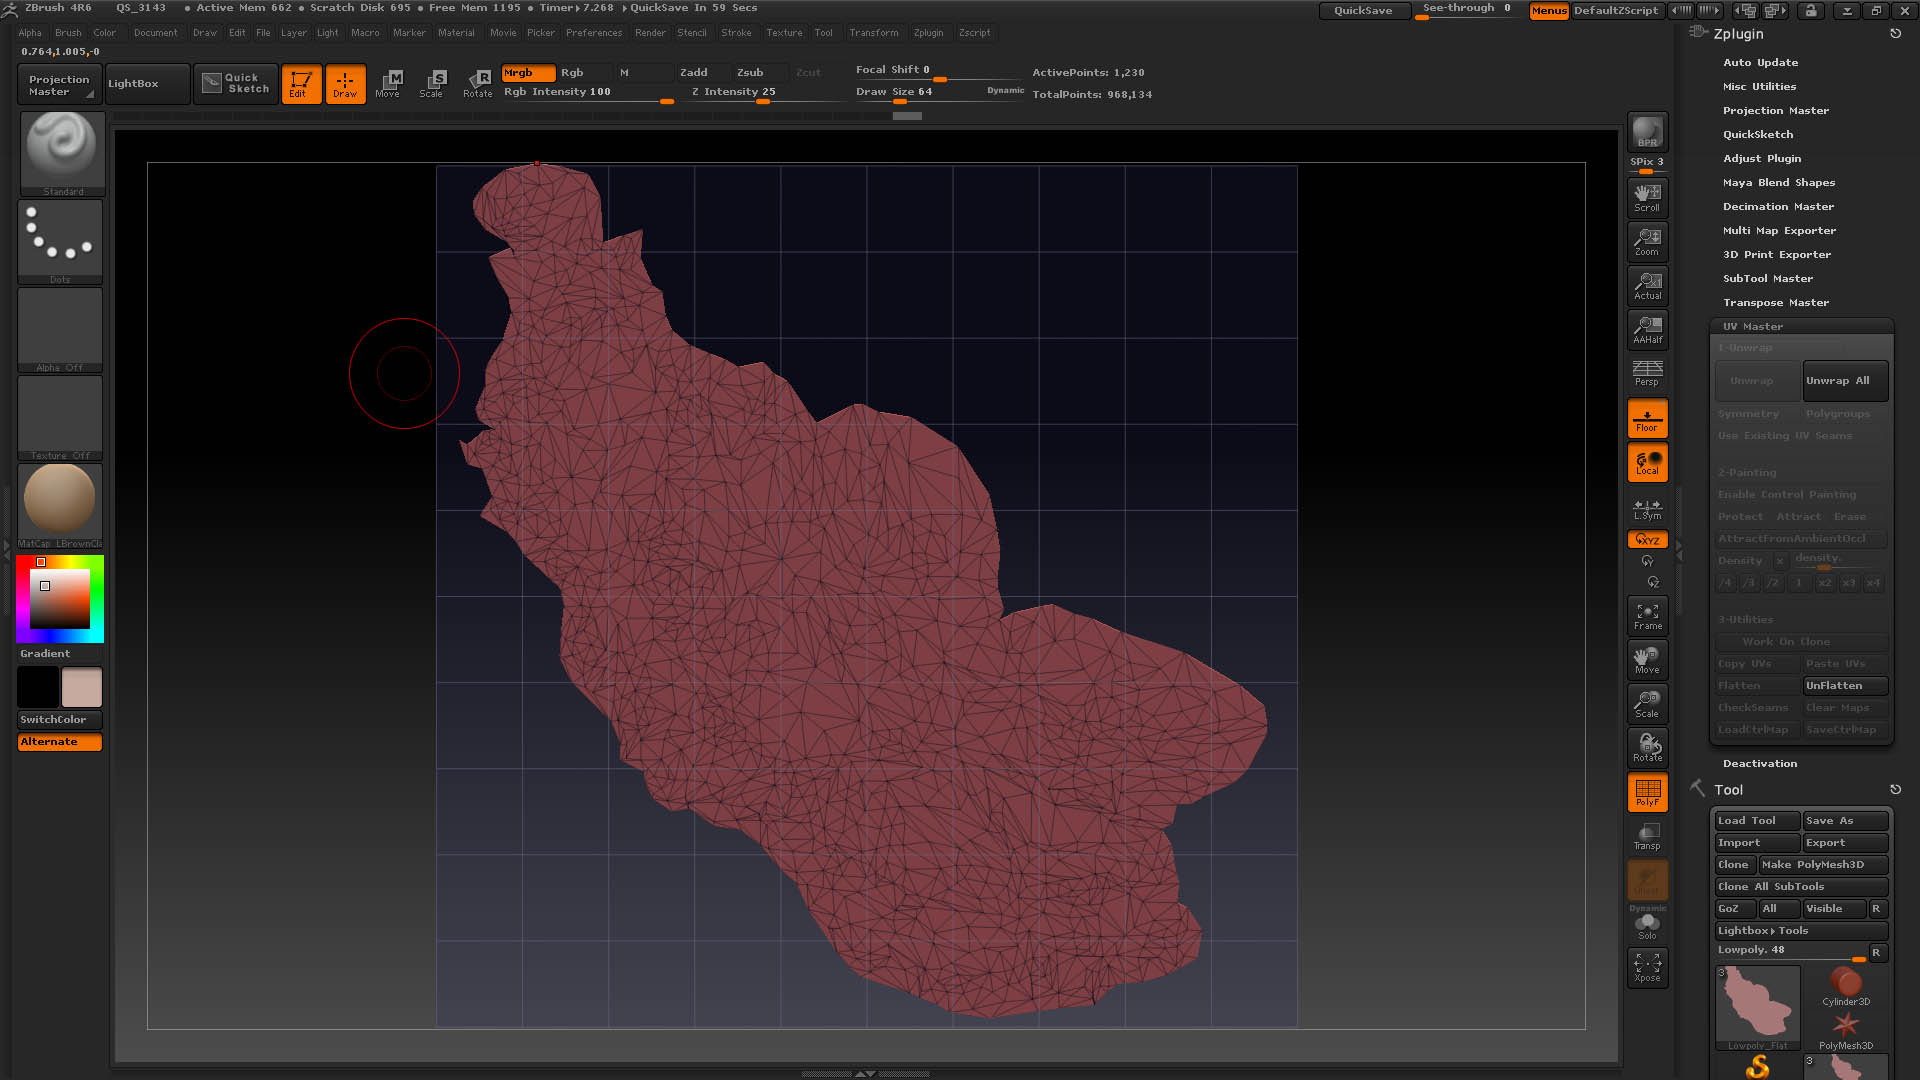This screenshot has width=1920, height=1080.
Task: Click the UnFlatten button
Action: [1845, 686]
